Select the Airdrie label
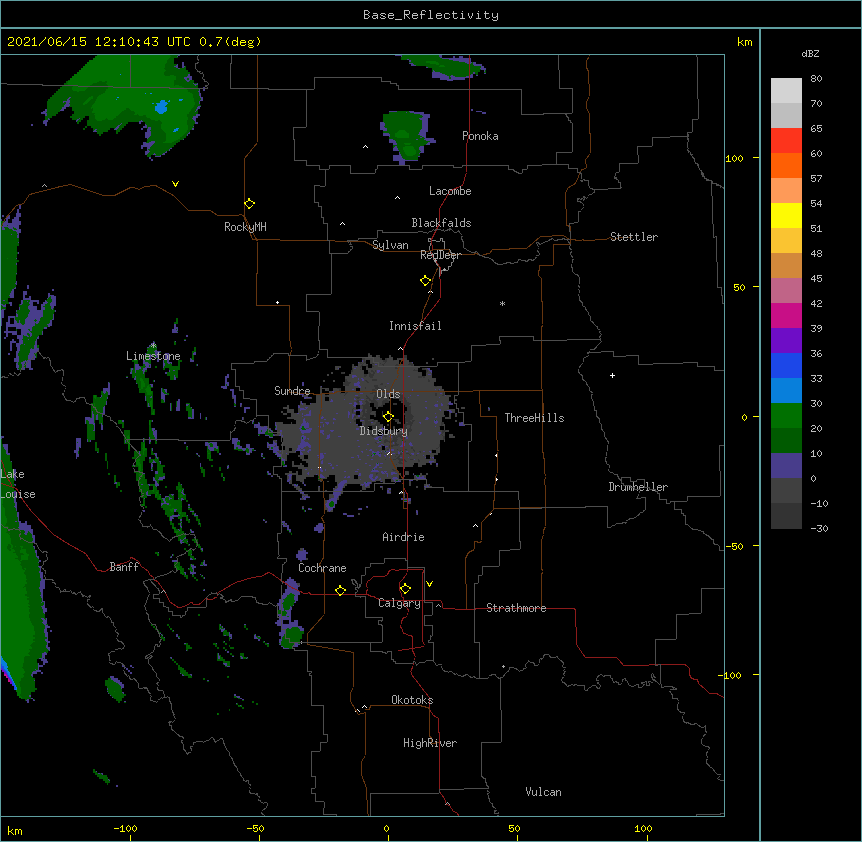 tap(404, 537)
